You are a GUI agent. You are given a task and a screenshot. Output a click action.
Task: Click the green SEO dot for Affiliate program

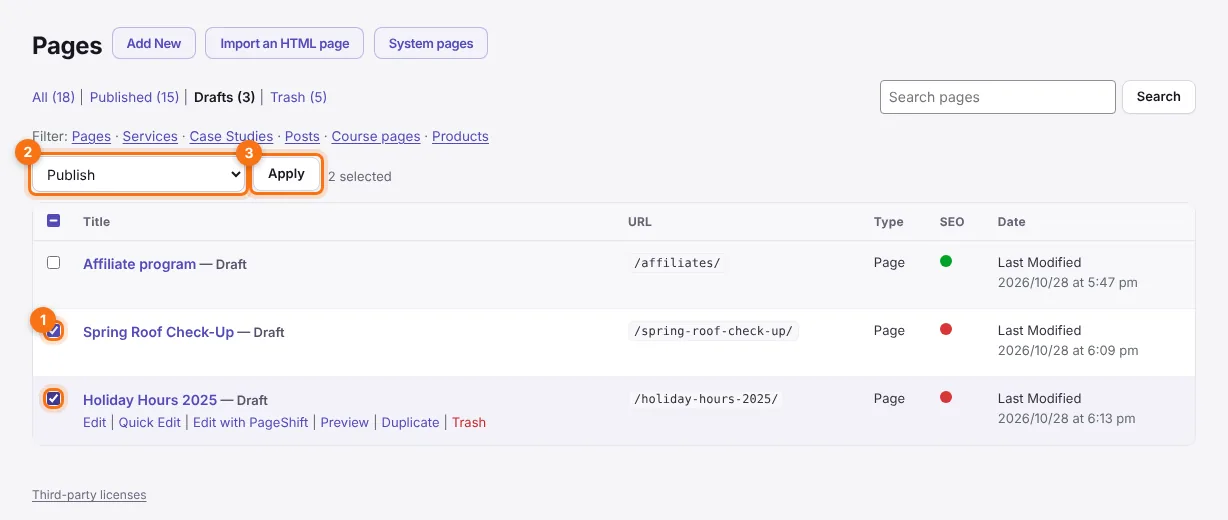point(946,261)
